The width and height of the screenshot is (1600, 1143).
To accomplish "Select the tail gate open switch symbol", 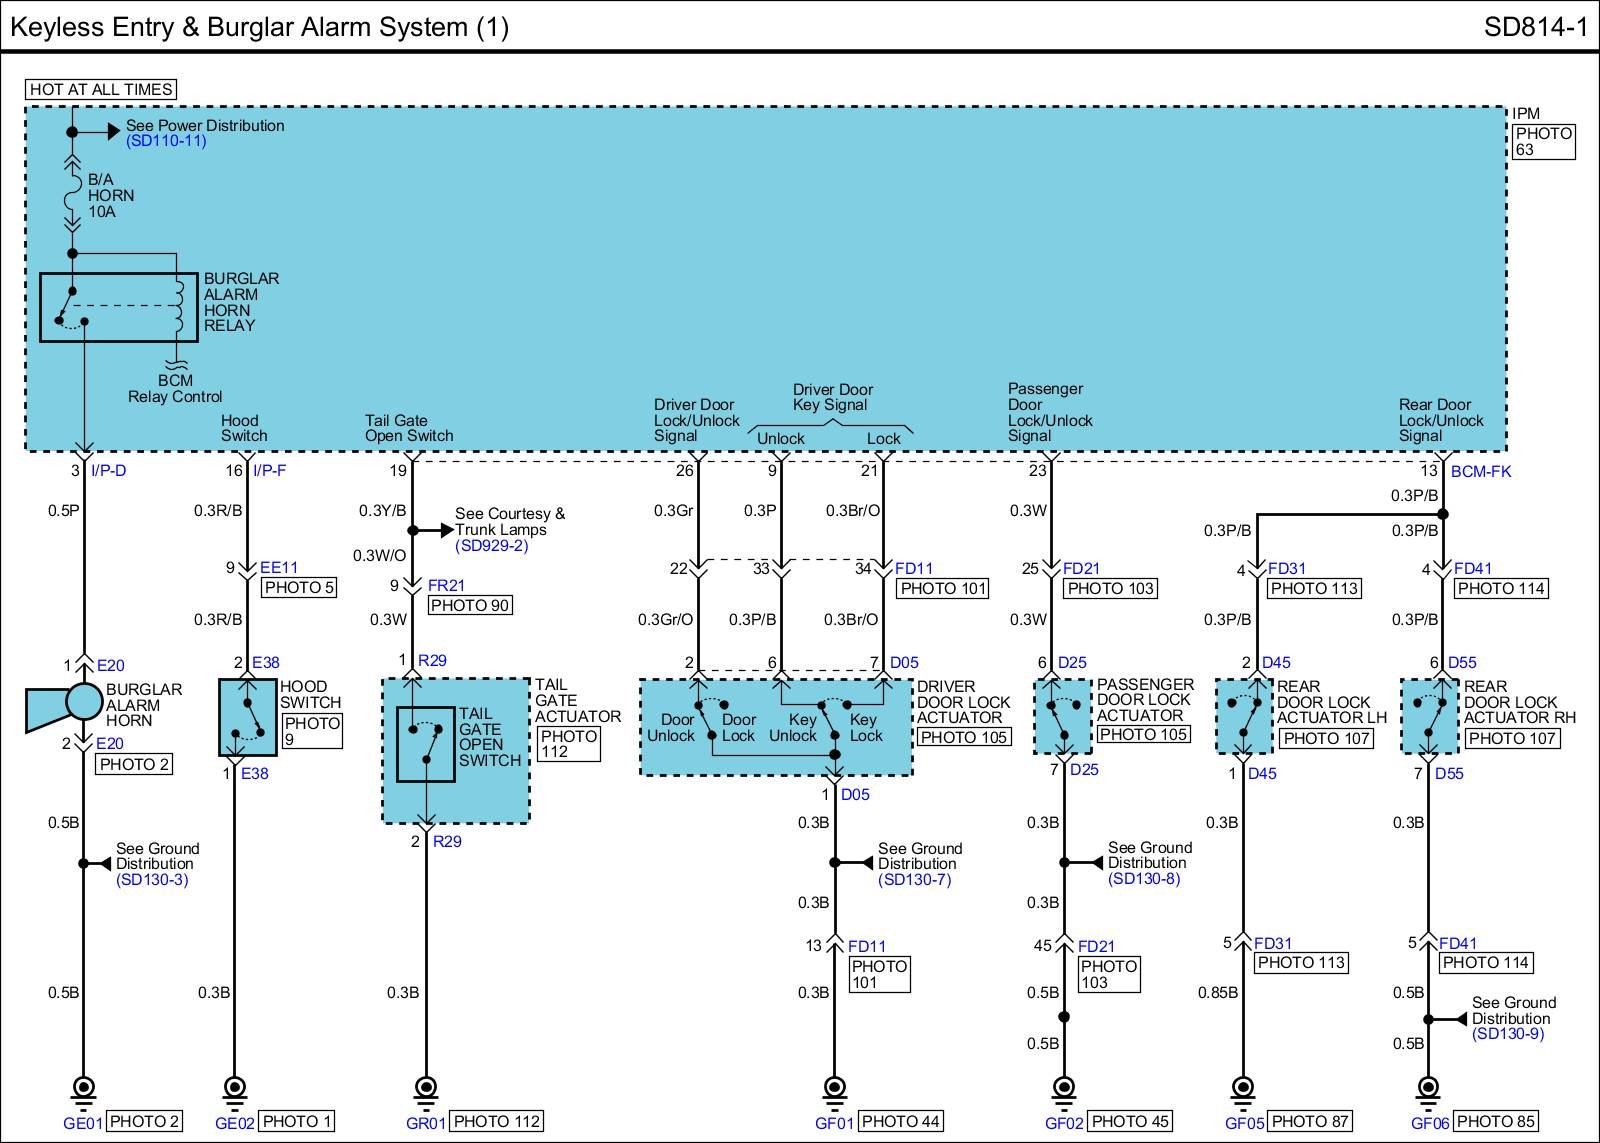I will (426, 744).
